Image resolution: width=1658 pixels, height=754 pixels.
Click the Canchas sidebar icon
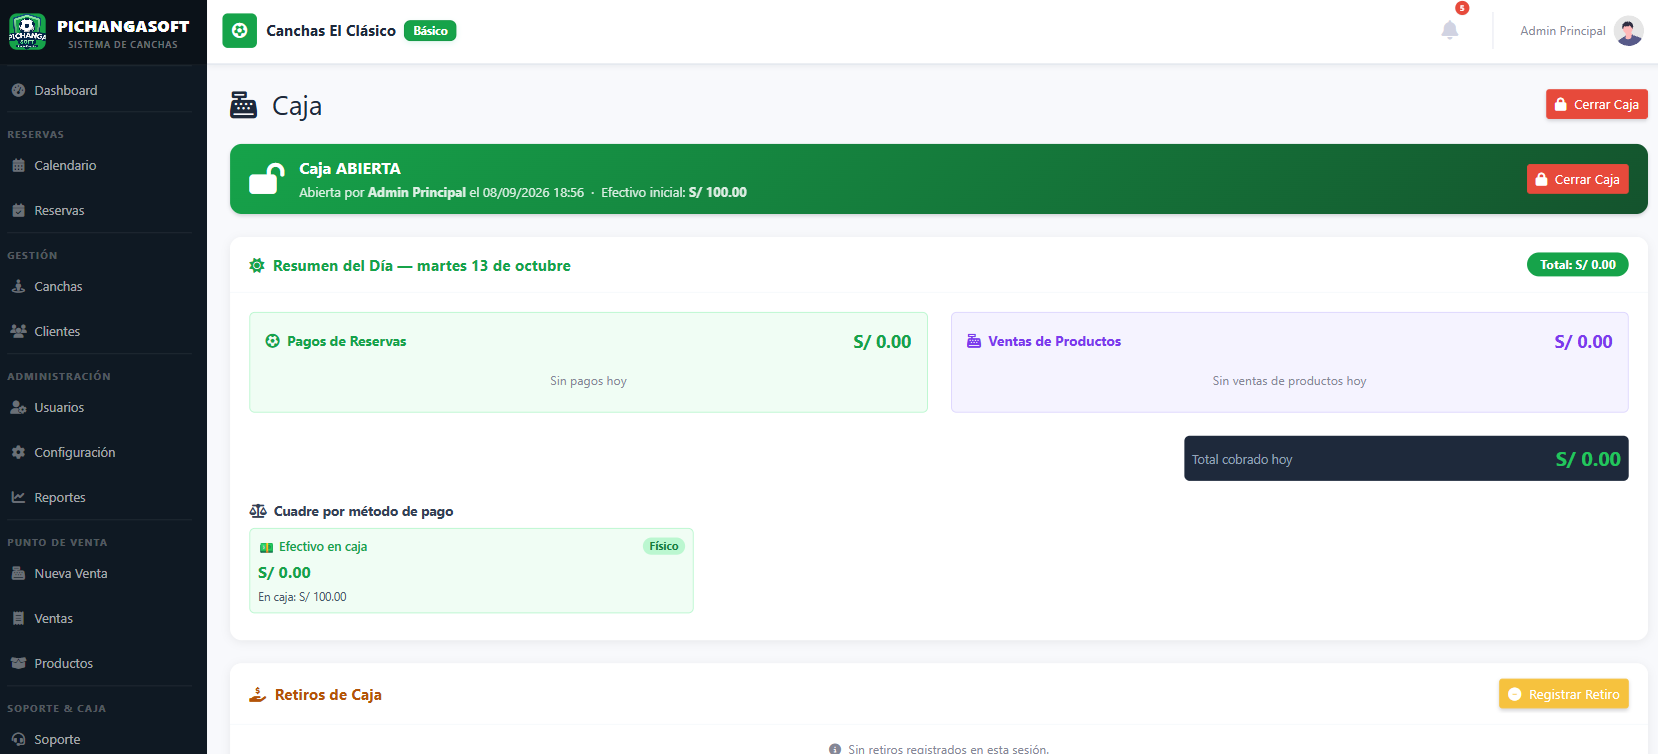(x=18, y=286)
